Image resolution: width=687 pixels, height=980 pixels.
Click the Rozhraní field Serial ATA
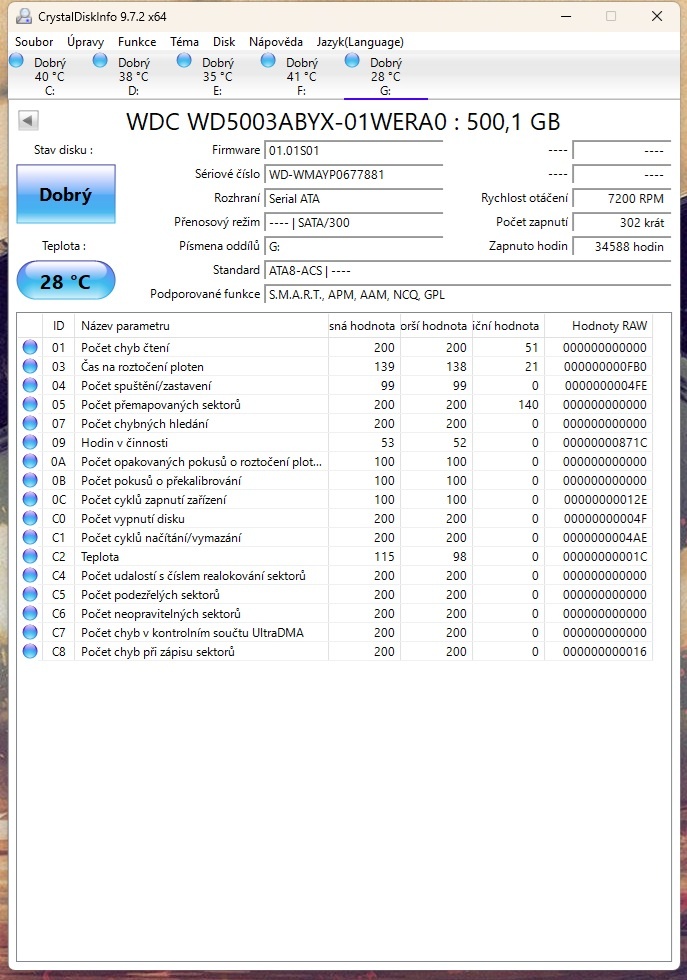pos(354,199)
